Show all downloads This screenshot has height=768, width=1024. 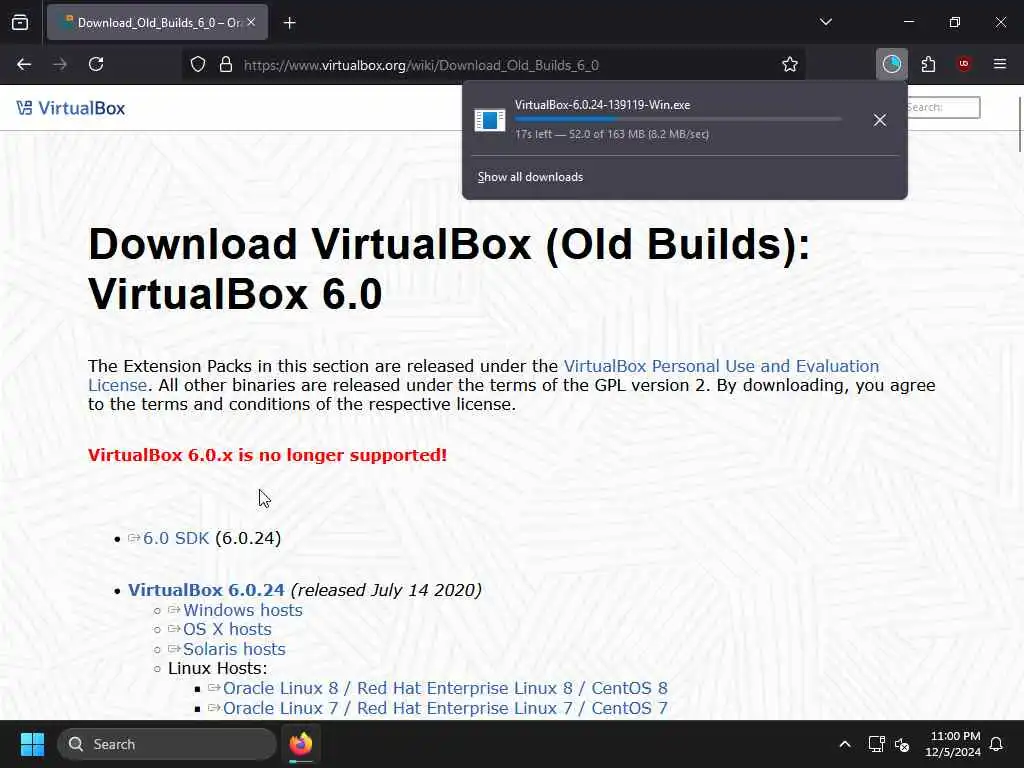tap(530, 177)
